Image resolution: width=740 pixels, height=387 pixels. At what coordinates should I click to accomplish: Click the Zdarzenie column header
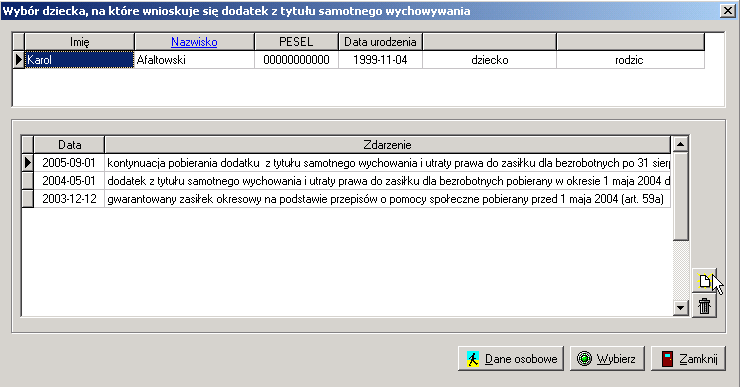tap(387, 145)
